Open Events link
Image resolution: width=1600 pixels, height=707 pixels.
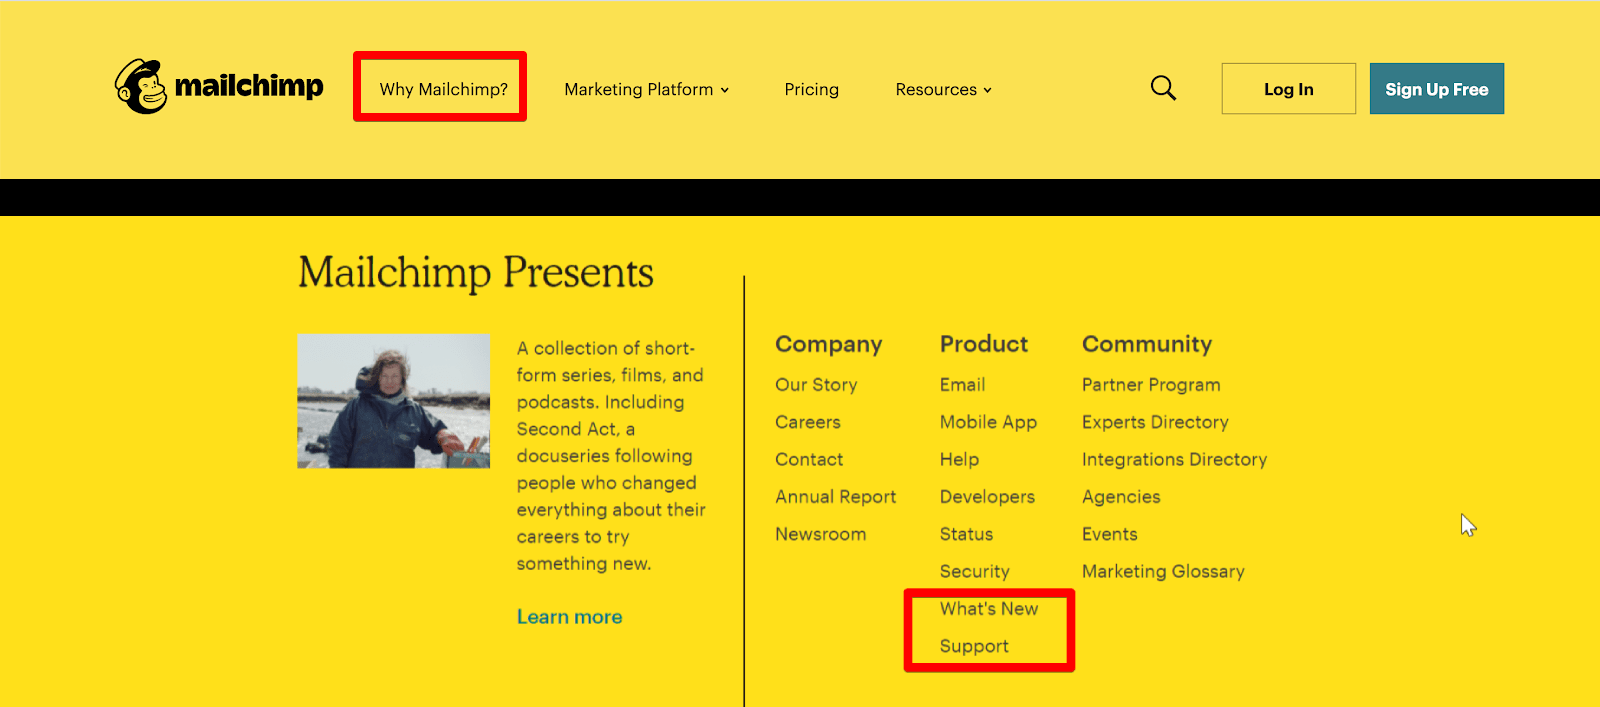1109,534
